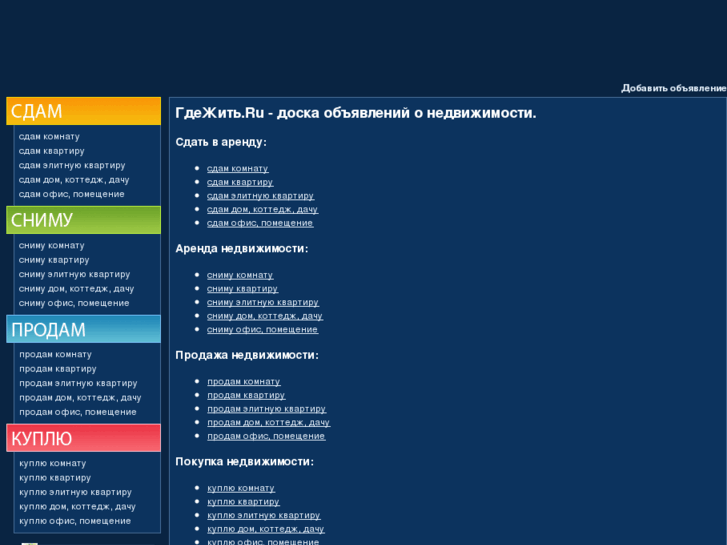Choose sidebar item куплю офис, помещение
The width and height of the screenshot is (727, 545).
coord(75,521)
